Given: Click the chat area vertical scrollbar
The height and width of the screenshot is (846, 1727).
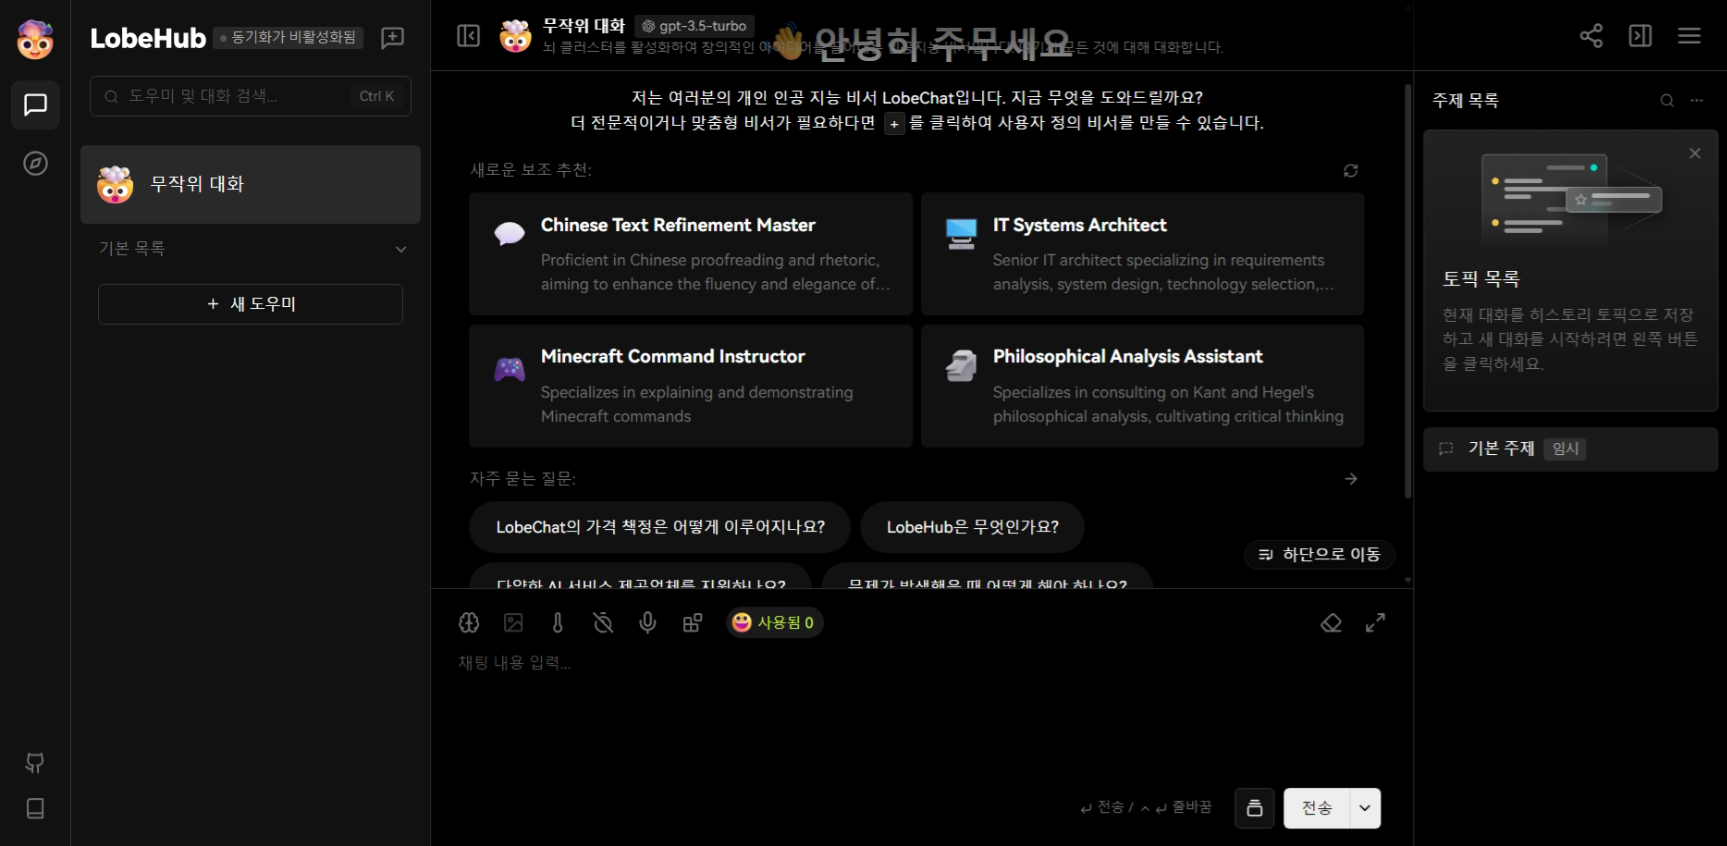Looking at the screenshot, I should [x=1408, y=290].
